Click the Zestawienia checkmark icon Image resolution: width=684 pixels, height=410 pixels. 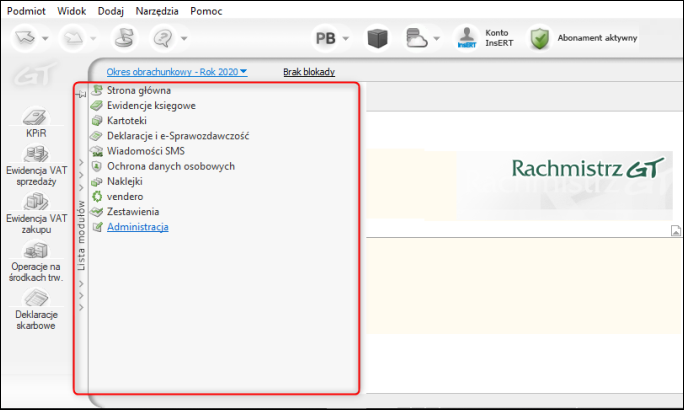(96, 212)
